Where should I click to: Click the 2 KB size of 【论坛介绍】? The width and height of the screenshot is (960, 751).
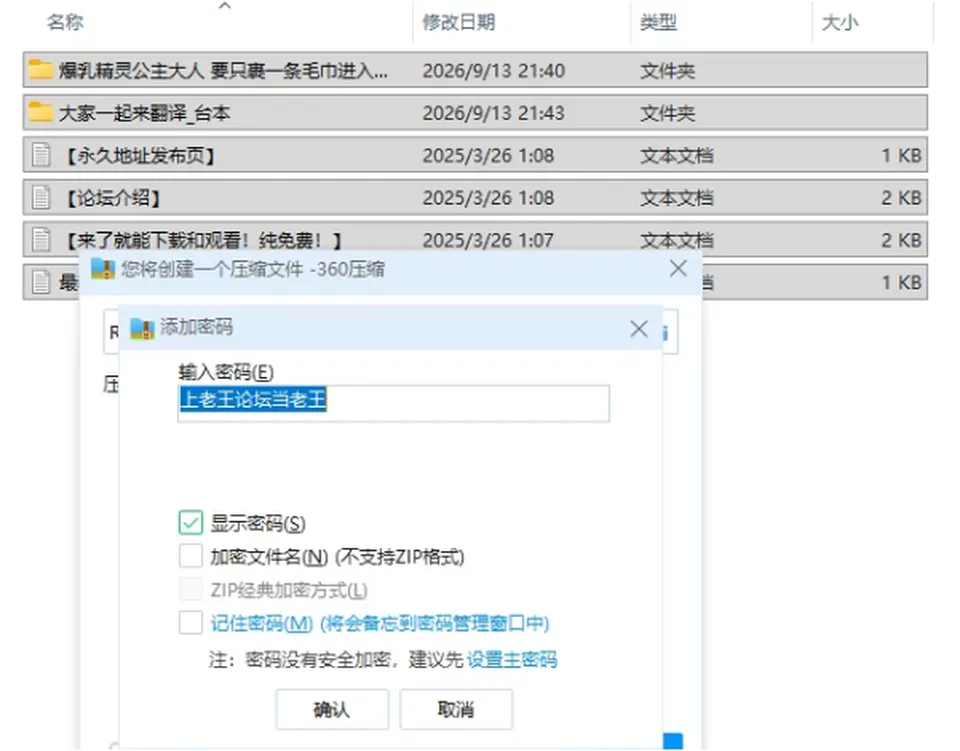click(901, 198)
